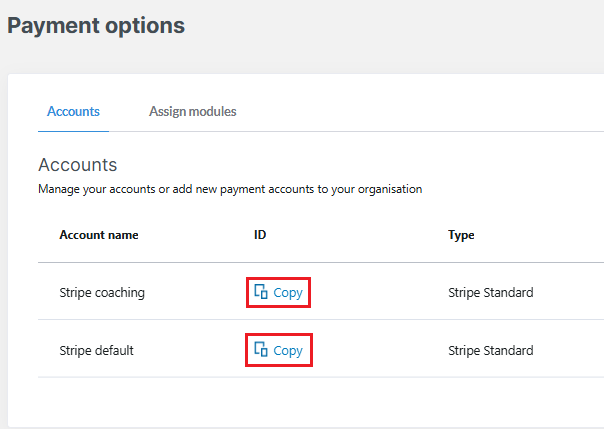This screenshot has height=429, width=604.
Task: Click the blue underline beneath the Accounts tab
Action: pyautogui.click(x=73, y=130)
